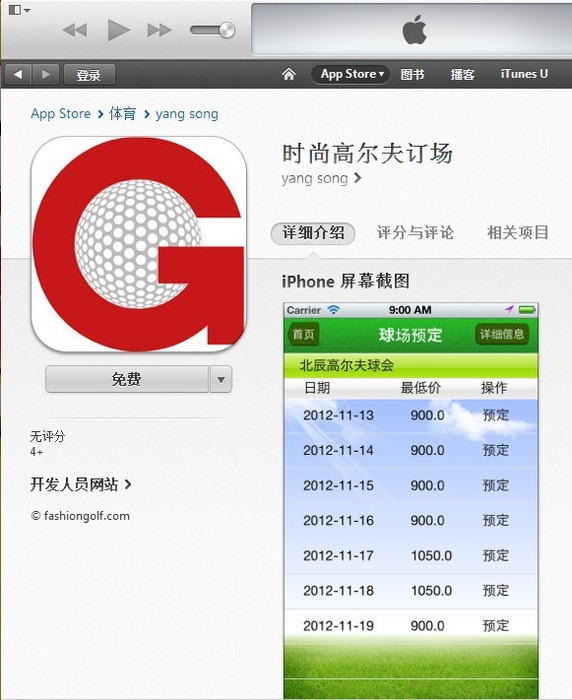Click 体育 in the breadcrumb
Screen dimensions: 572x700
pos(122,113)
